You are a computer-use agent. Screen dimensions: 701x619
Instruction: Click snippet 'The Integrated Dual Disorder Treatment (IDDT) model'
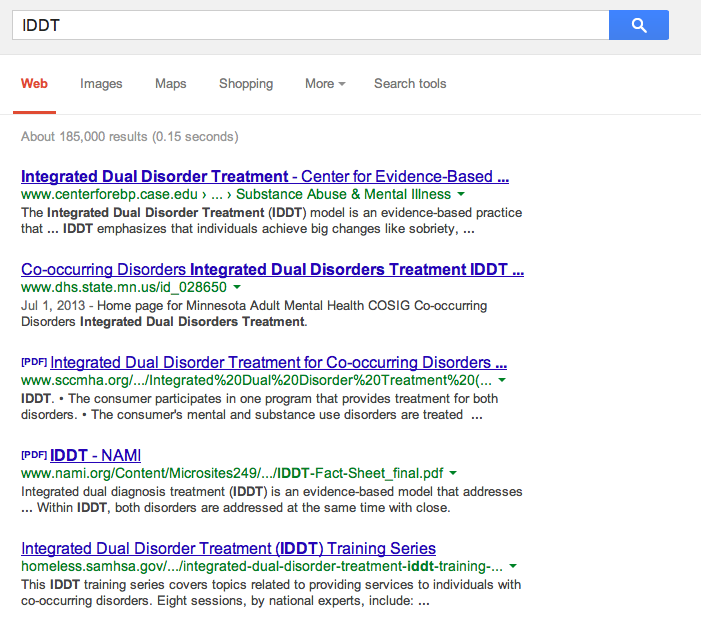pyautogui.click(x=271, y=221)
